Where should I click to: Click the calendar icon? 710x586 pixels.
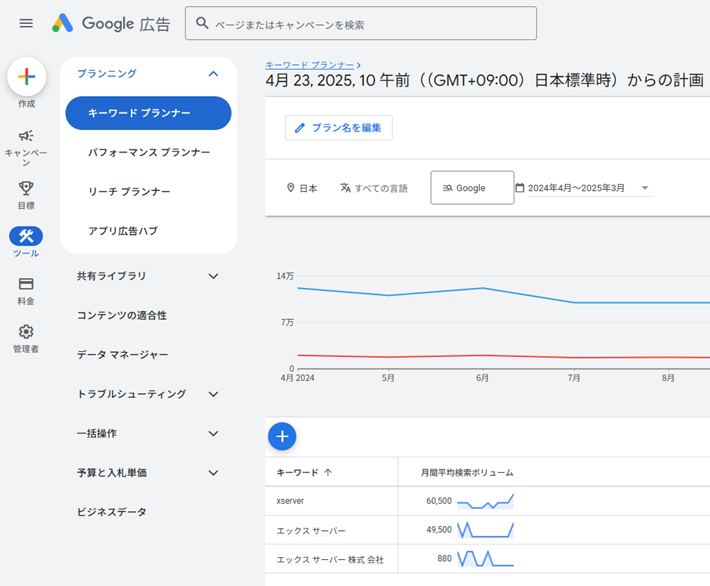pyautogui.click(x=520, y=187)
